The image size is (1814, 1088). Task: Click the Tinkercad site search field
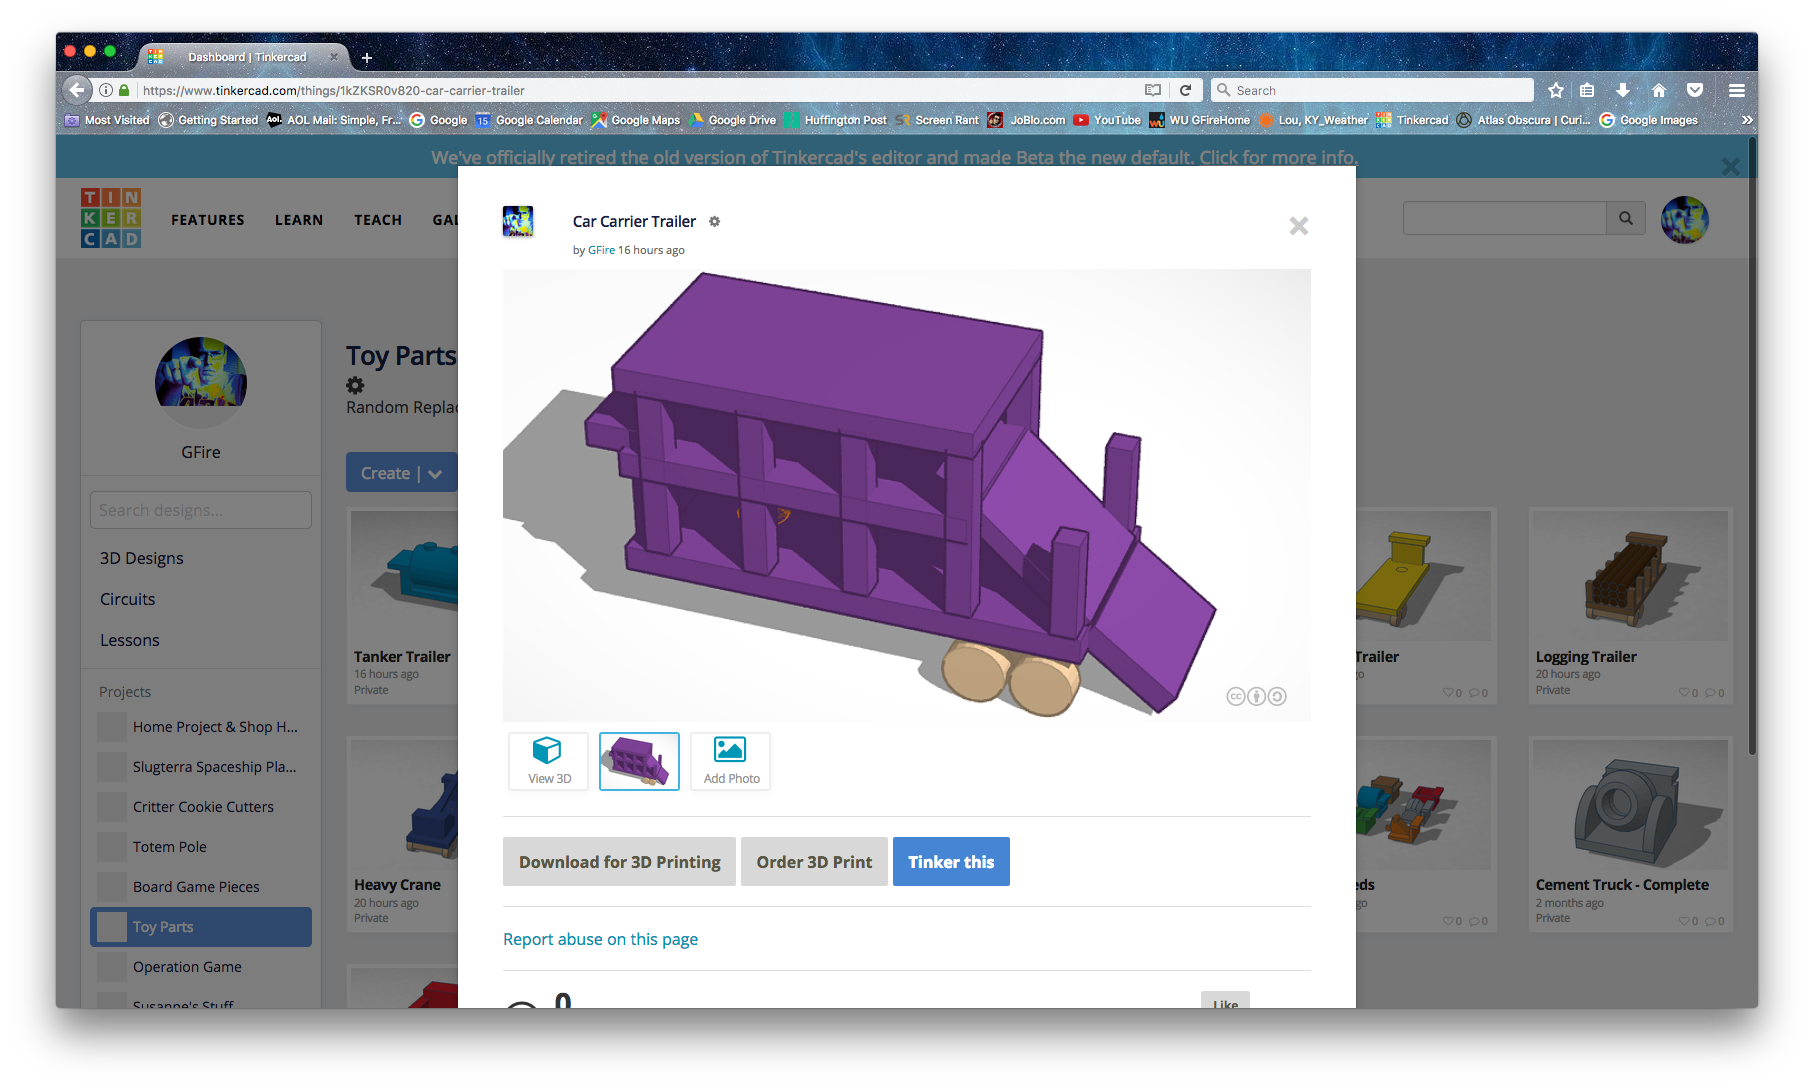click(x=1504, y=218)
